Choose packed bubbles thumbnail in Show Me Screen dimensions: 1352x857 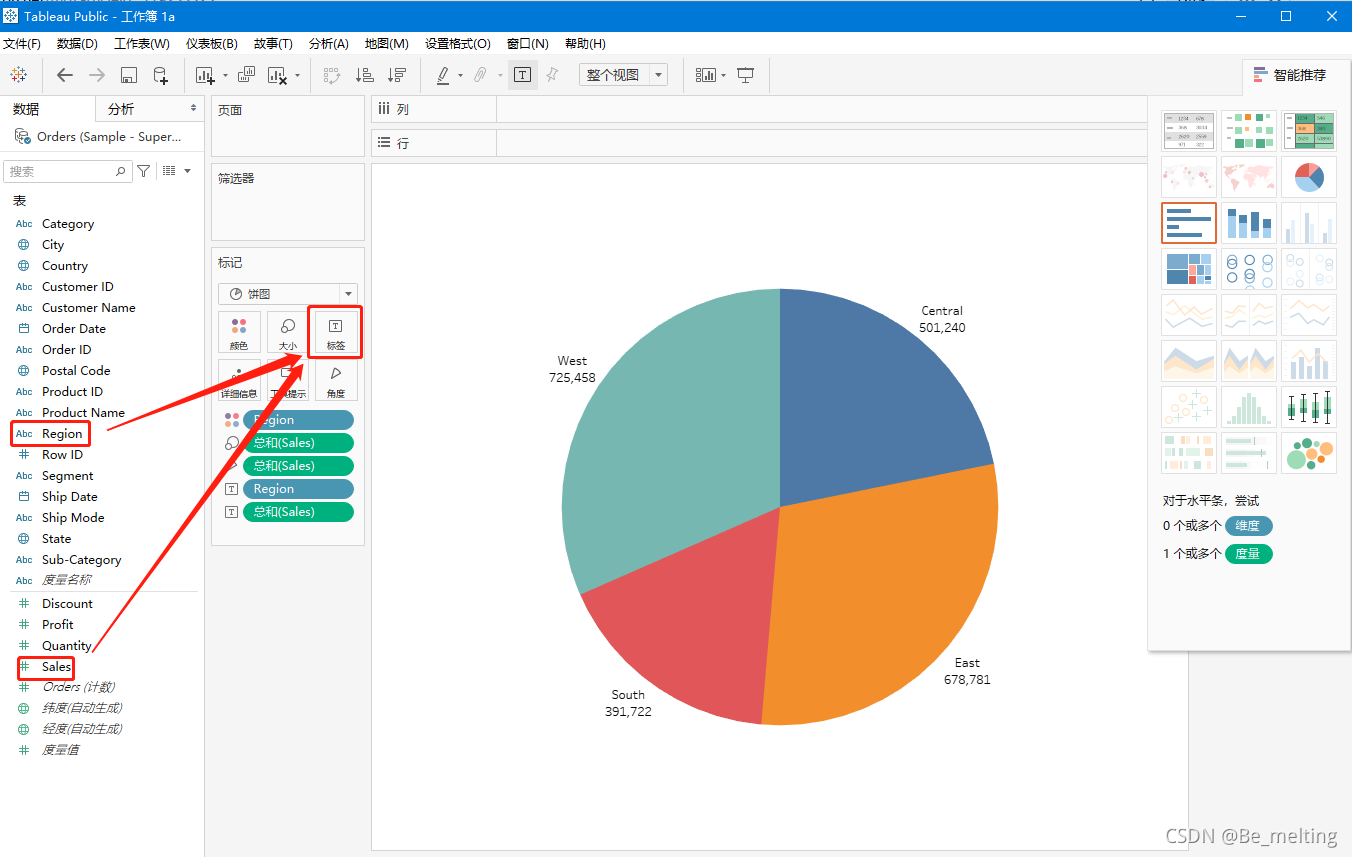pos(1309,453)
